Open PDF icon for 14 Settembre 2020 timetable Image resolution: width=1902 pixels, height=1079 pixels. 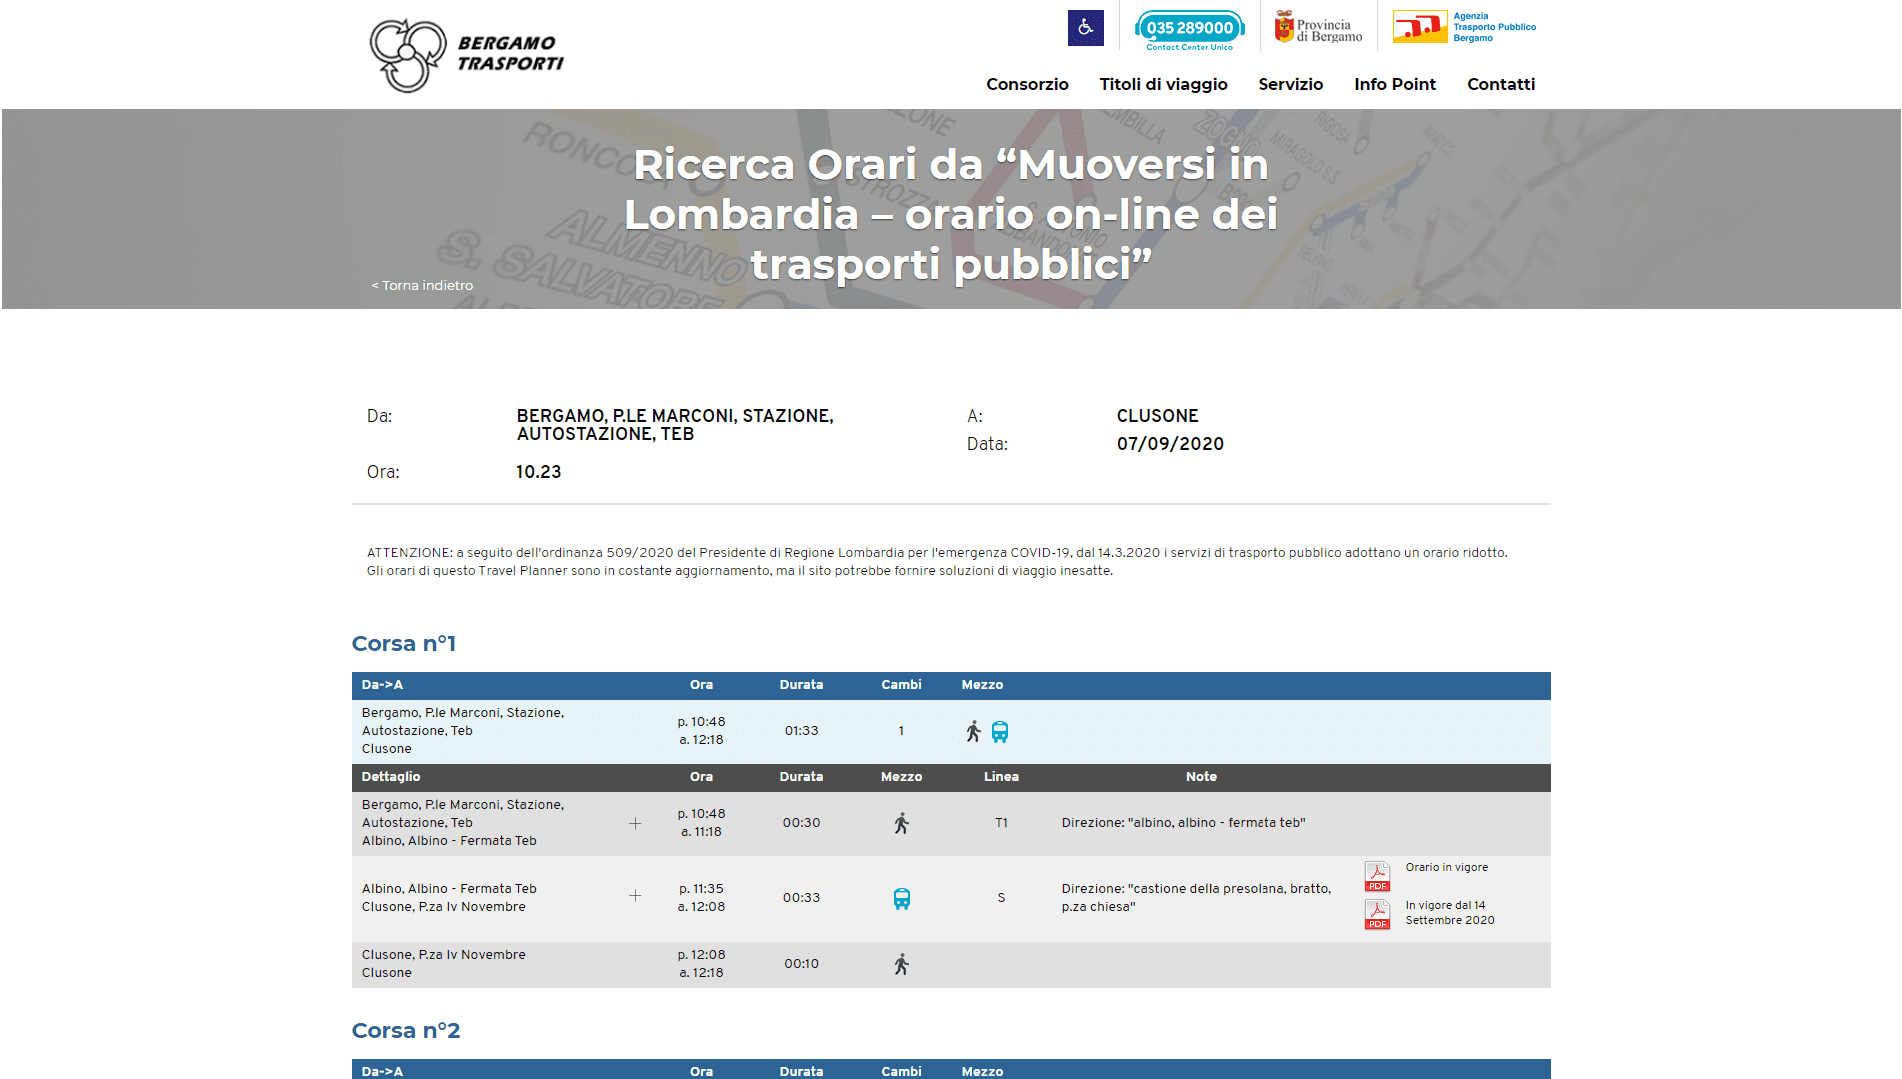1377,914
